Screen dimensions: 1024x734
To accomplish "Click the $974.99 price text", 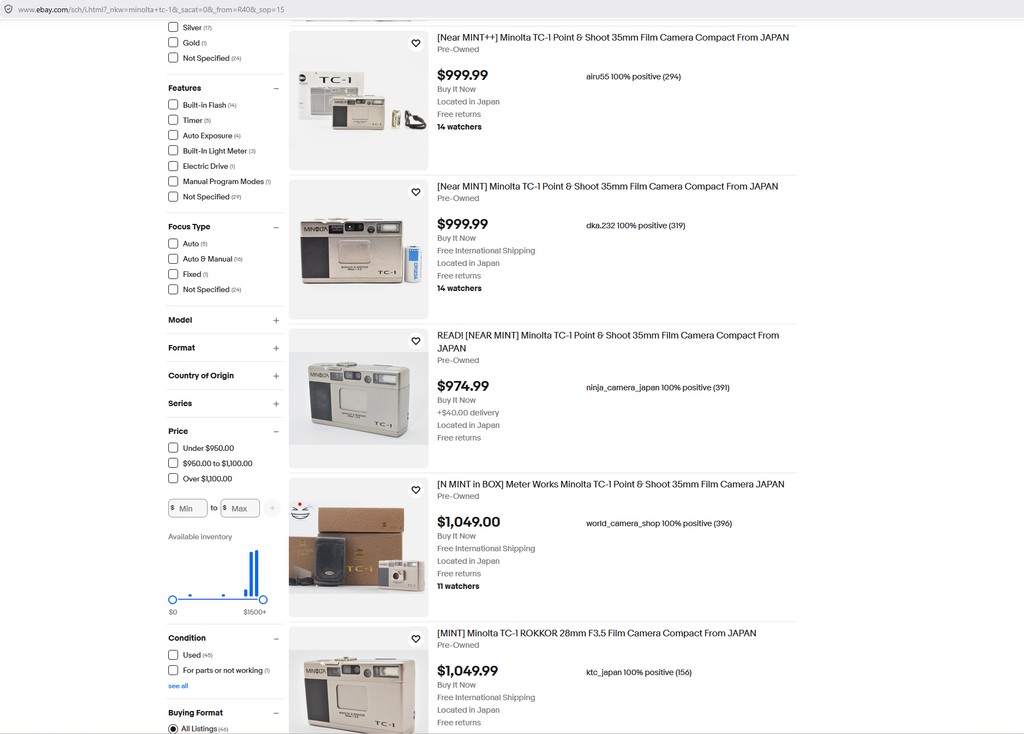I will [462, 386].
